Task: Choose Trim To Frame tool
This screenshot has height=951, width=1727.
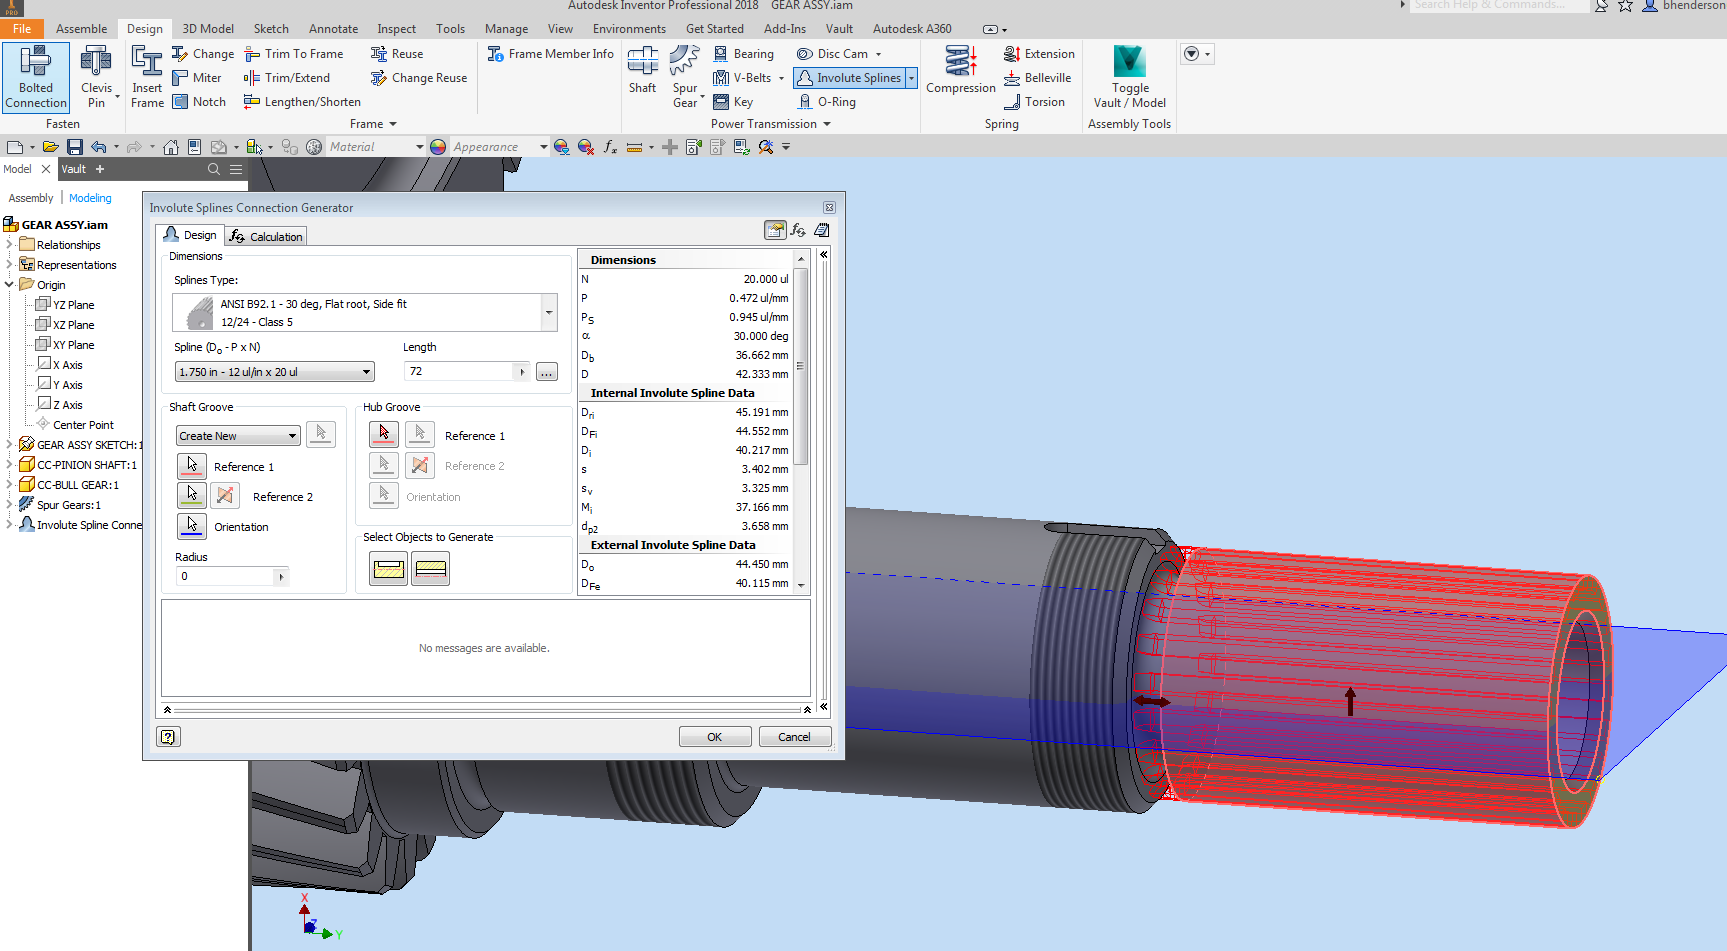Action: coord(294,54)
